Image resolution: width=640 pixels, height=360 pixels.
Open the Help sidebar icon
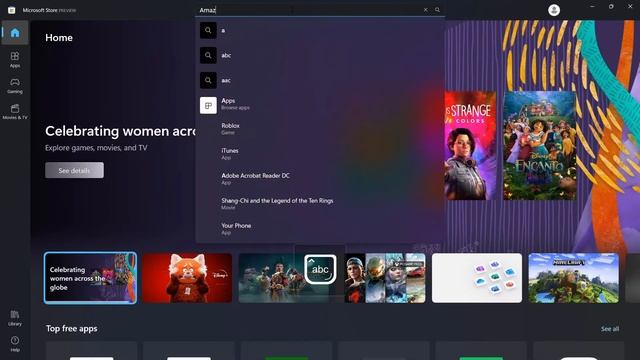15,344
